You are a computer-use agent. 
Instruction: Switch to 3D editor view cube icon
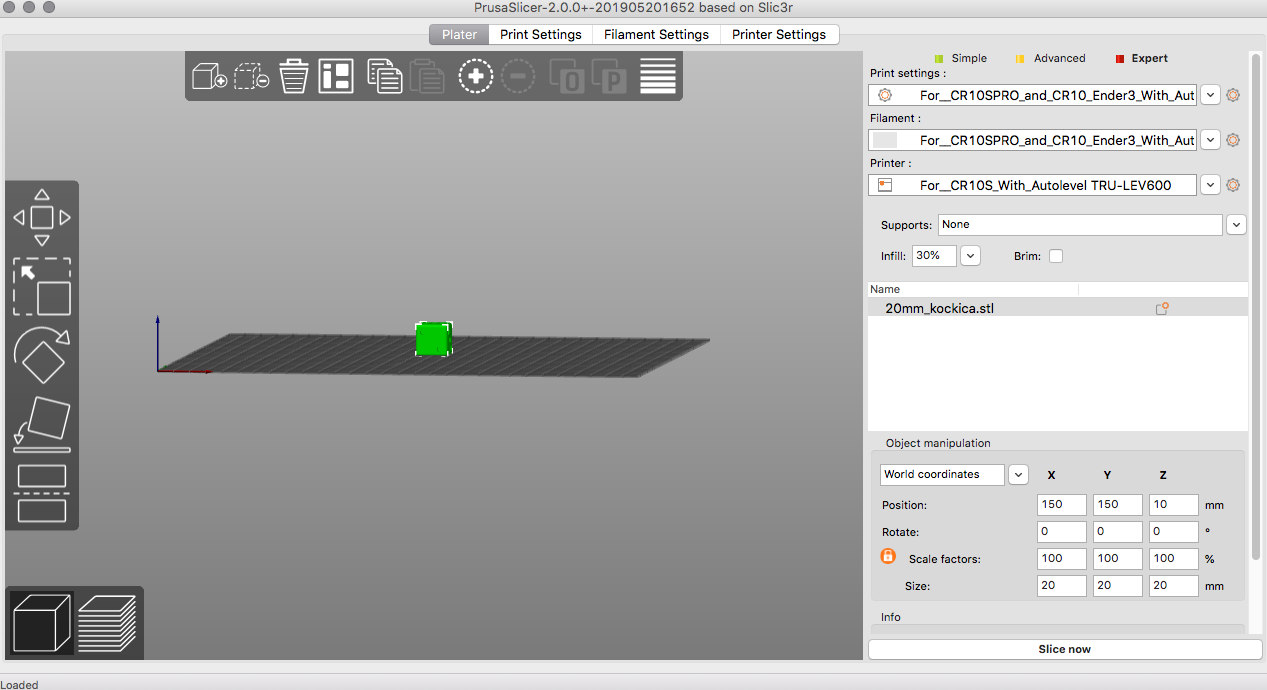click(42, 623)
